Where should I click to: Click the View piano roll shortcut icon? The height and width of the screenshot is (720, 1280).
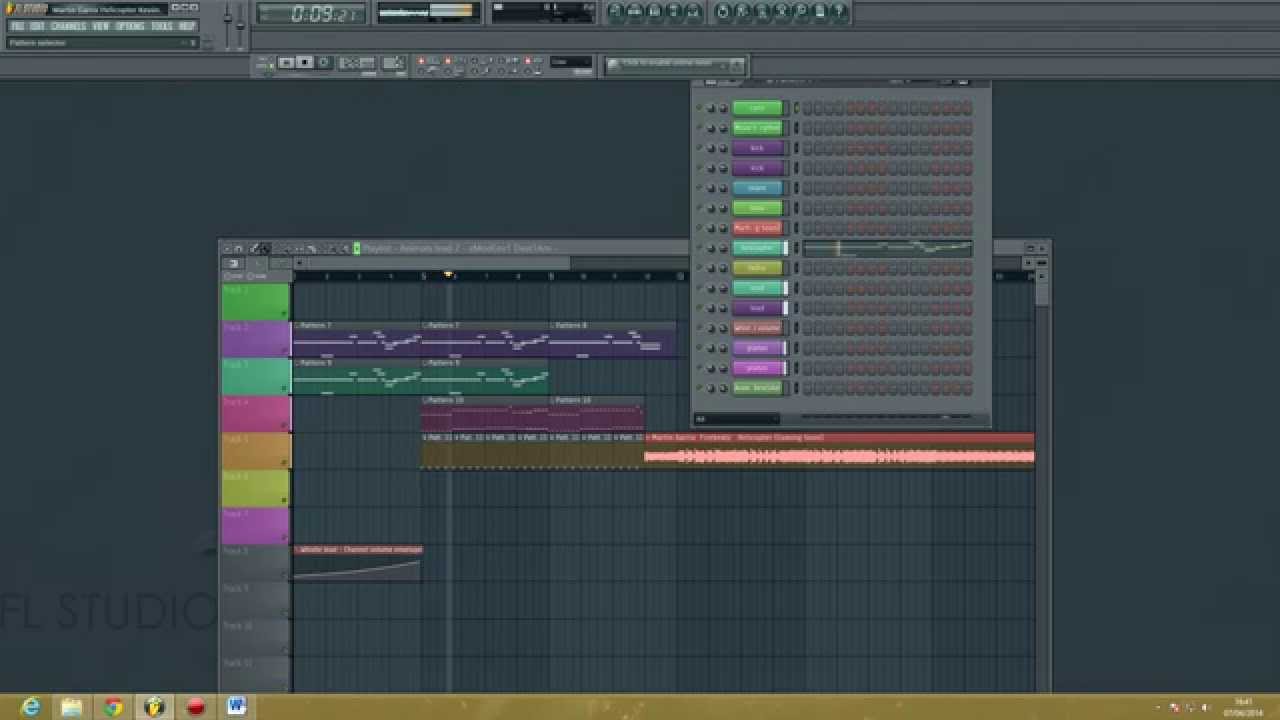[x=654, y=12]
